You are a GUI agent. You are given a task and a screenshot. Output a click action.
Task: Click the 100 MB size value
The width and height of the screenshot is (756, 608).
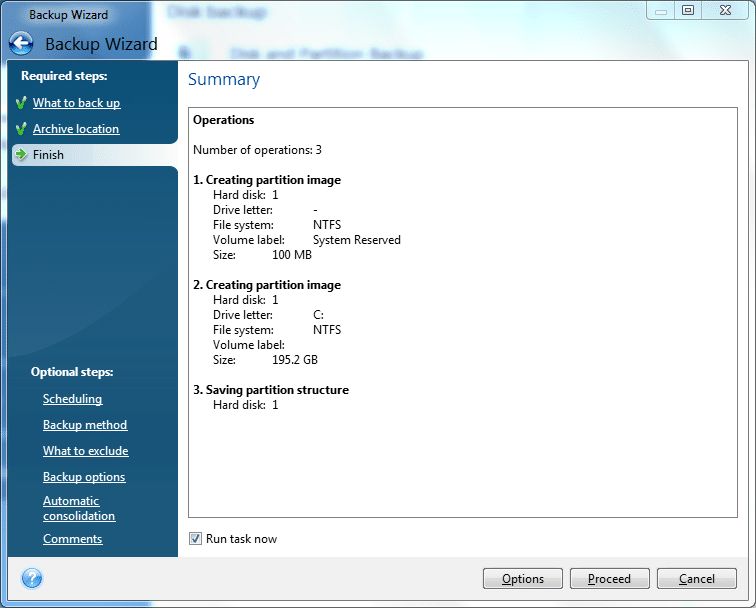[x=292, y=255]
